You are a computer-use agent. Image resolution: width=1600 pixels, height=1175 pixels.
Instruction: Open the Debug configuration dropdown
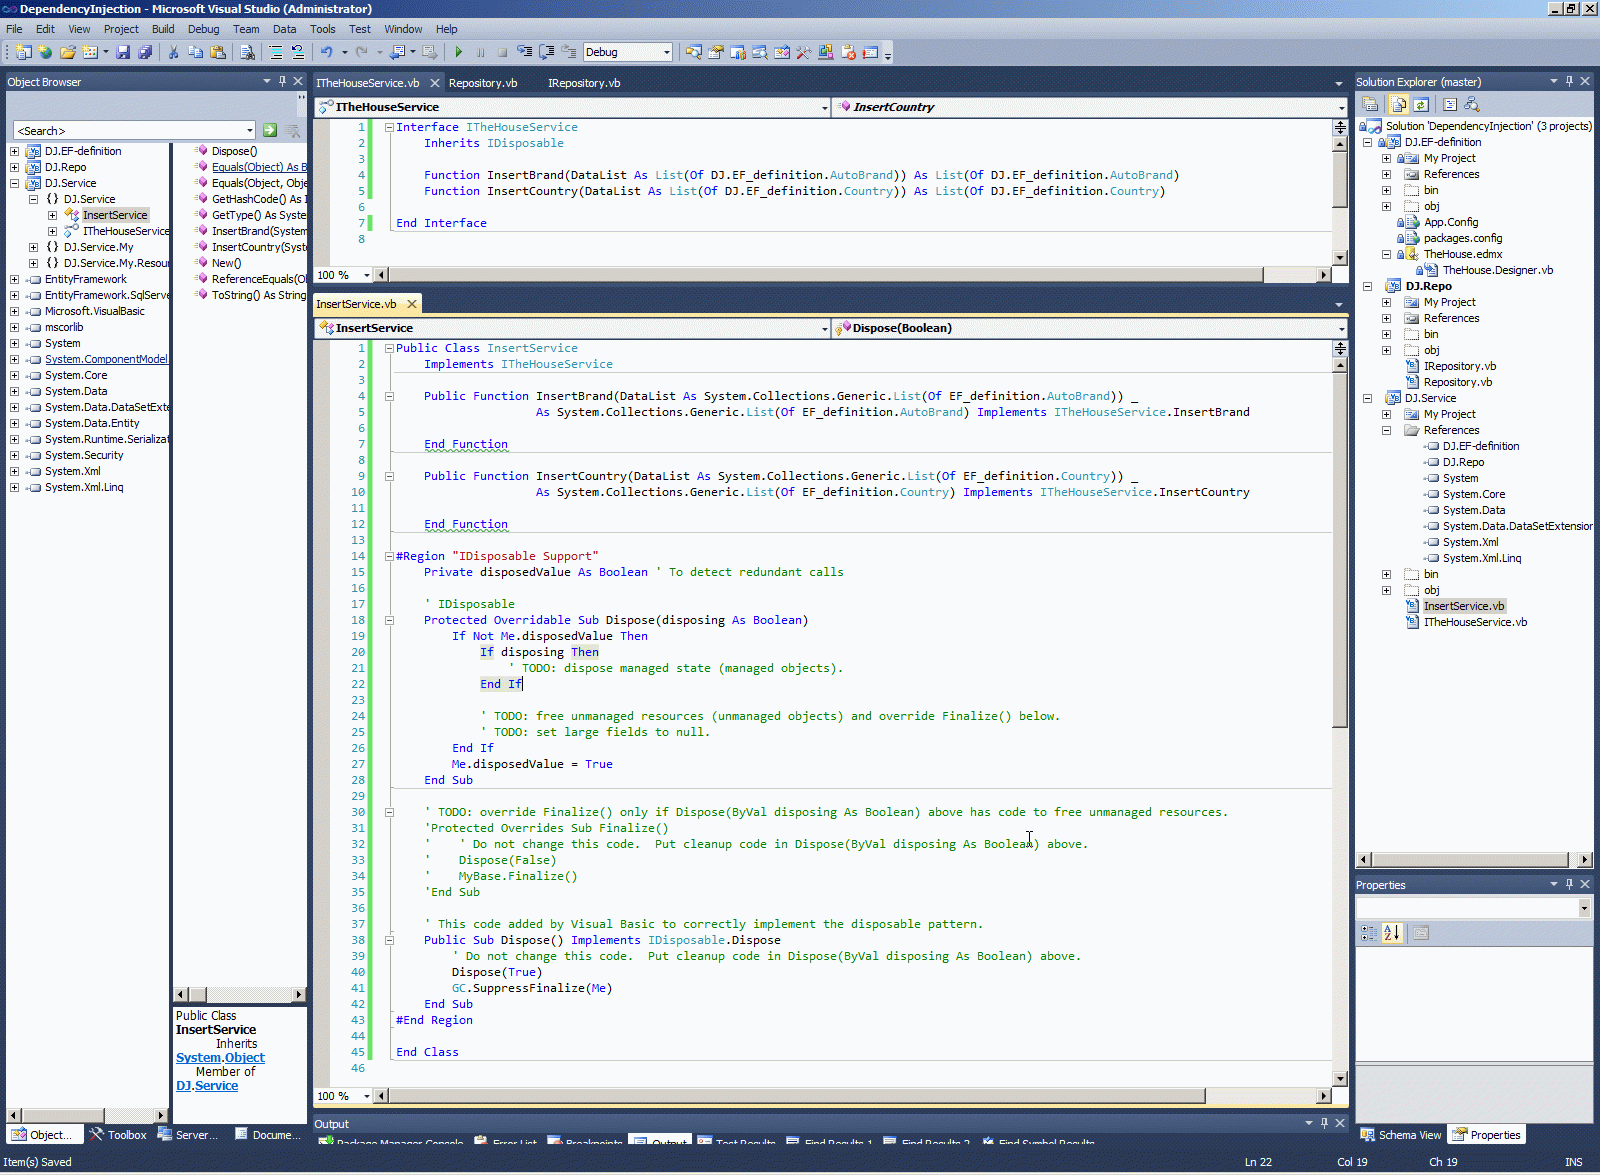coord(666,52)
